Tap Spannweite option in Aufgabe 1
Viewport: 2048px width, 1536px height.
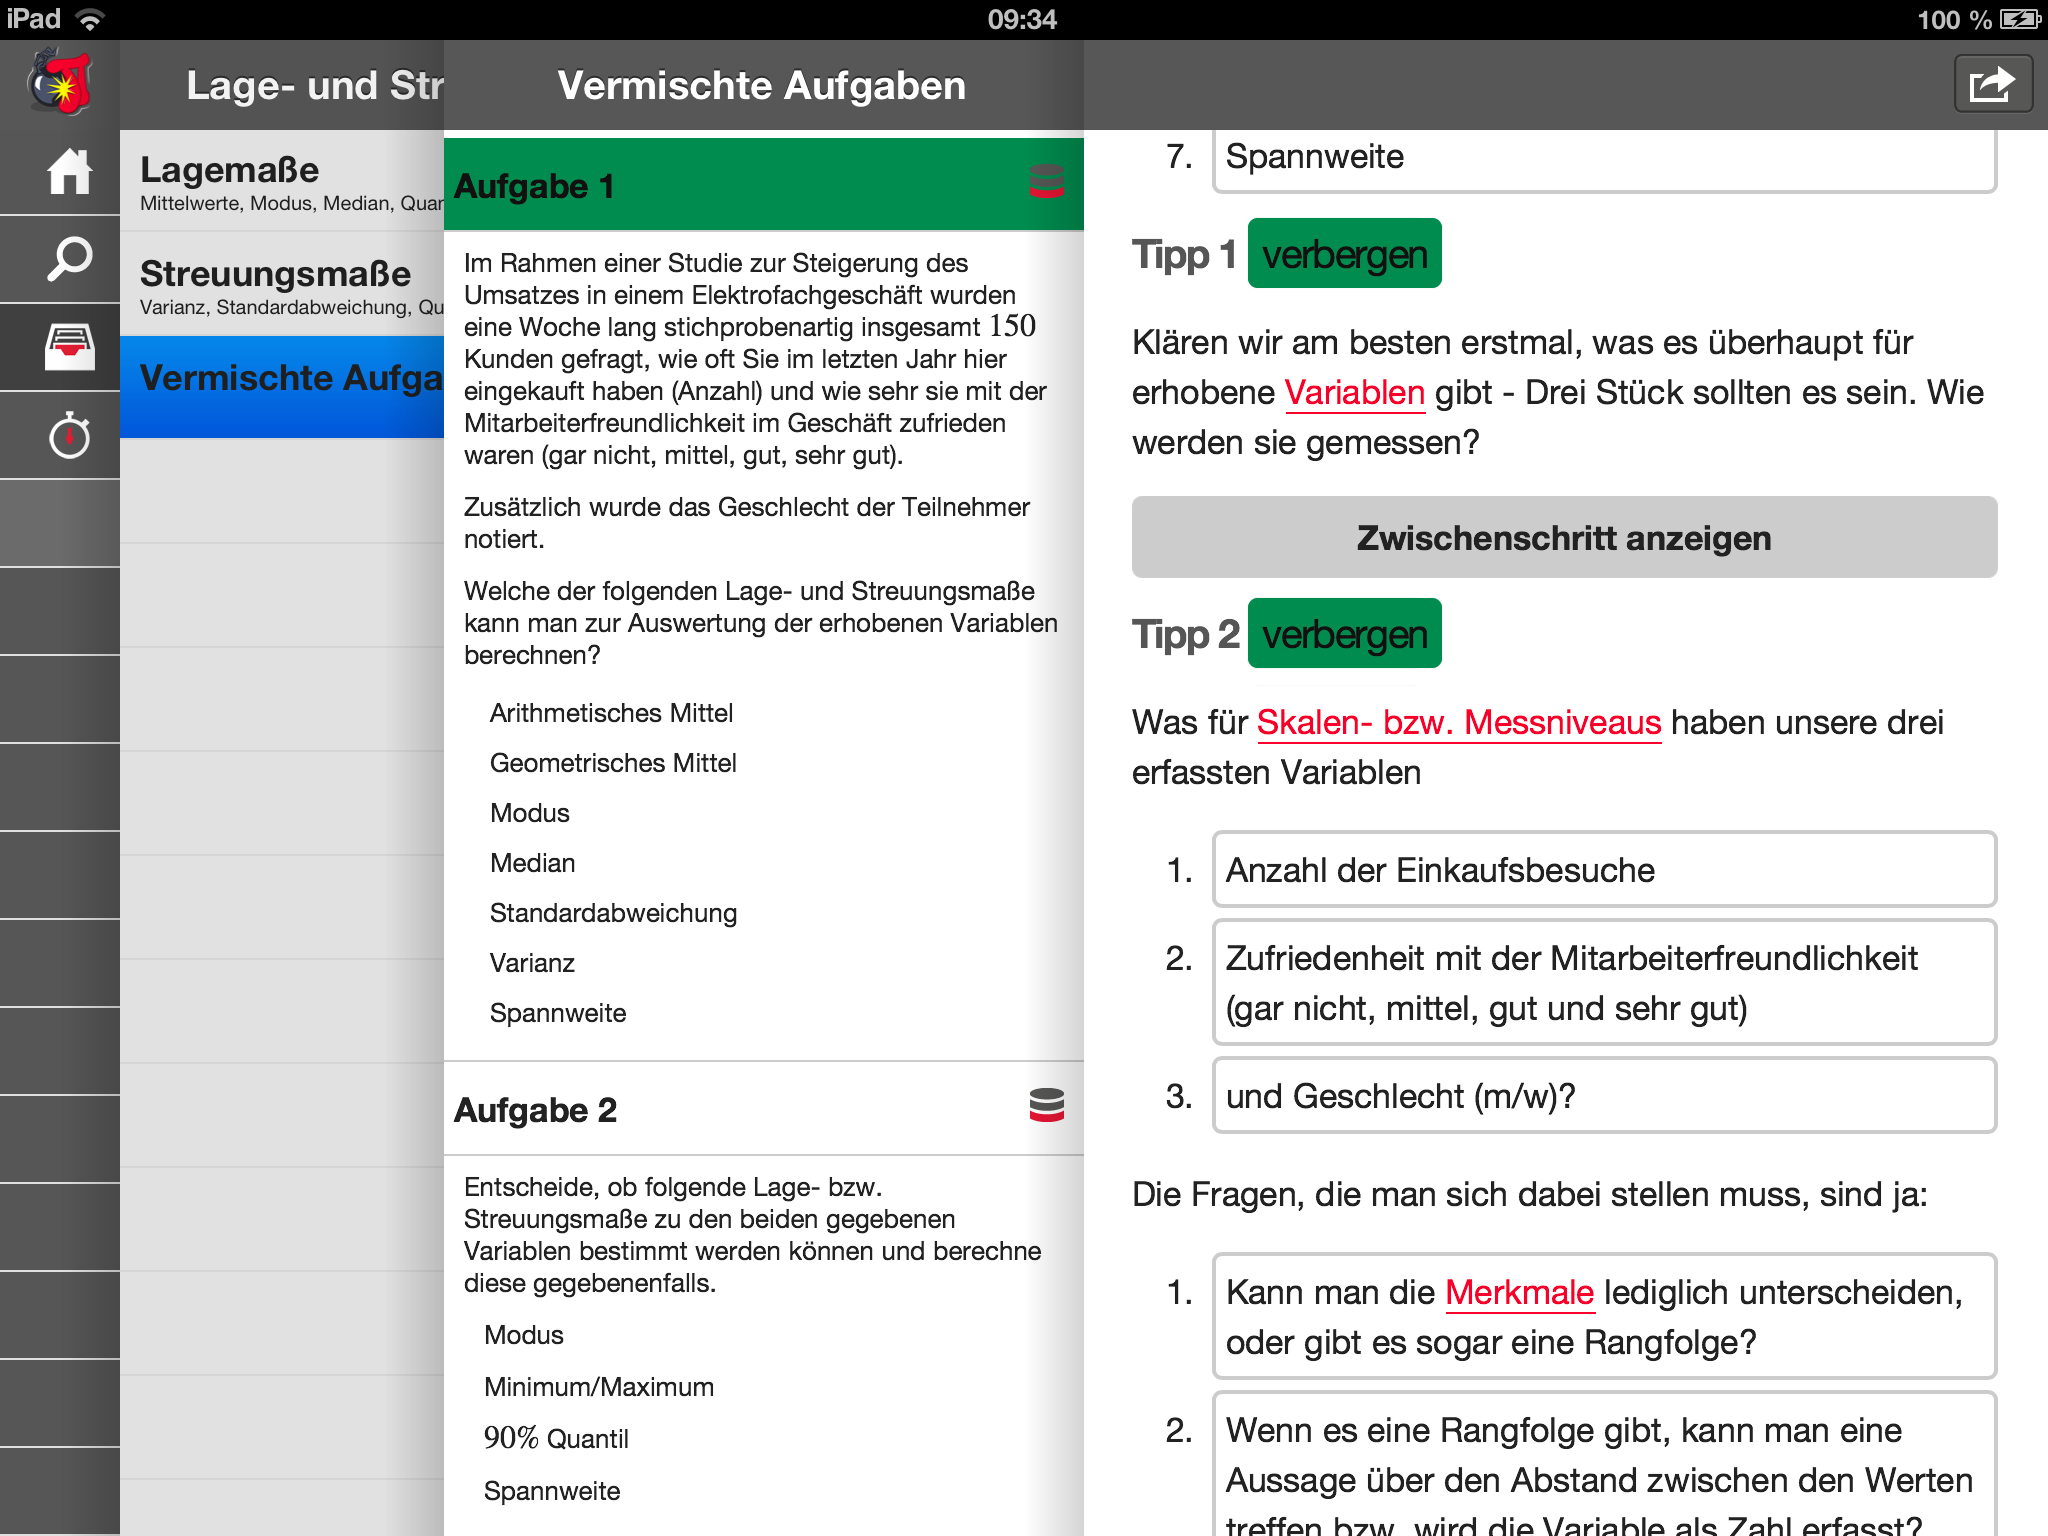[x=557, y=1013]
